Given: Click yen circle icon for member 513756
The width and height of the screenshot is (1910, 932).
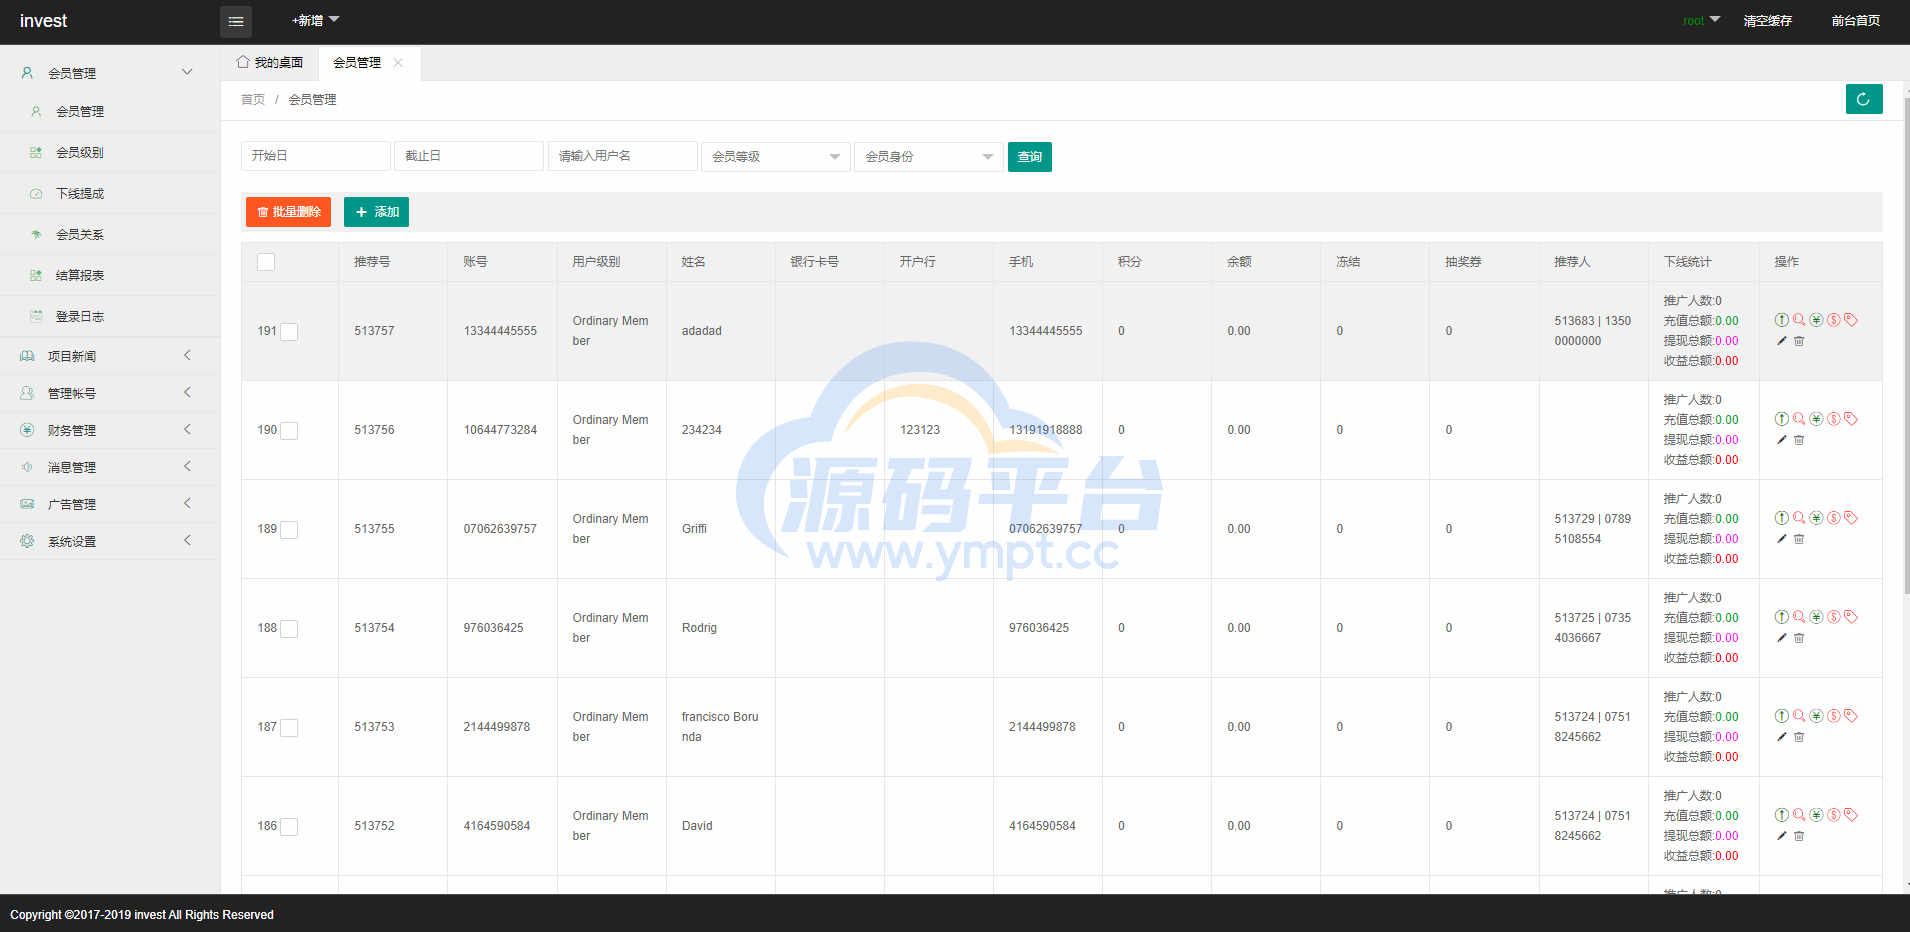Looking at the screenshot, I should pyautogui.click(x=1816, y=419).
